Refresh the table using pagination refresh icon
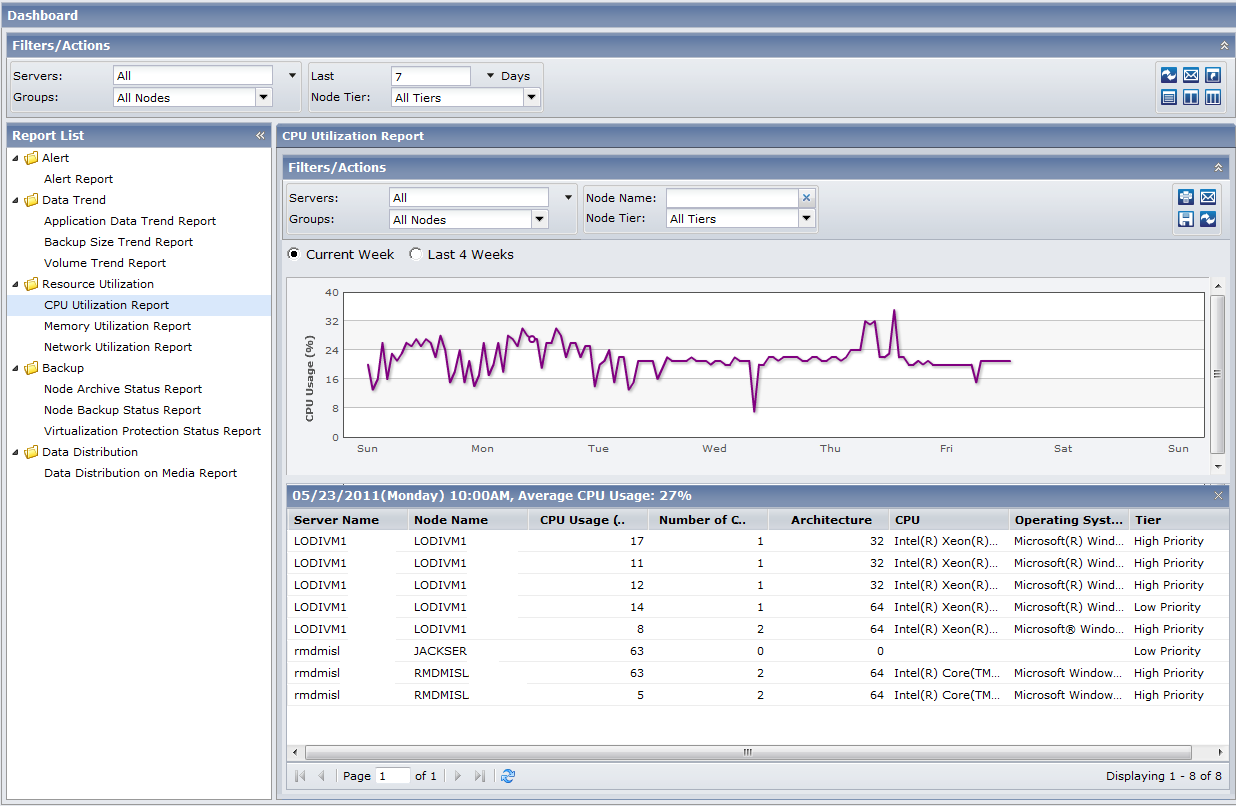The width and height of the screenshot is (1236, 806). tap(508, 776)
